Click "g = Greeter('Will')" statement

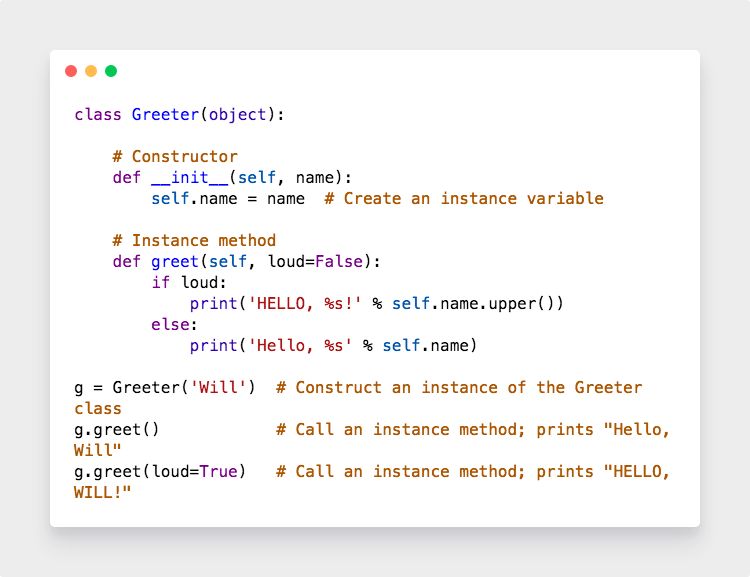(165, 388)
